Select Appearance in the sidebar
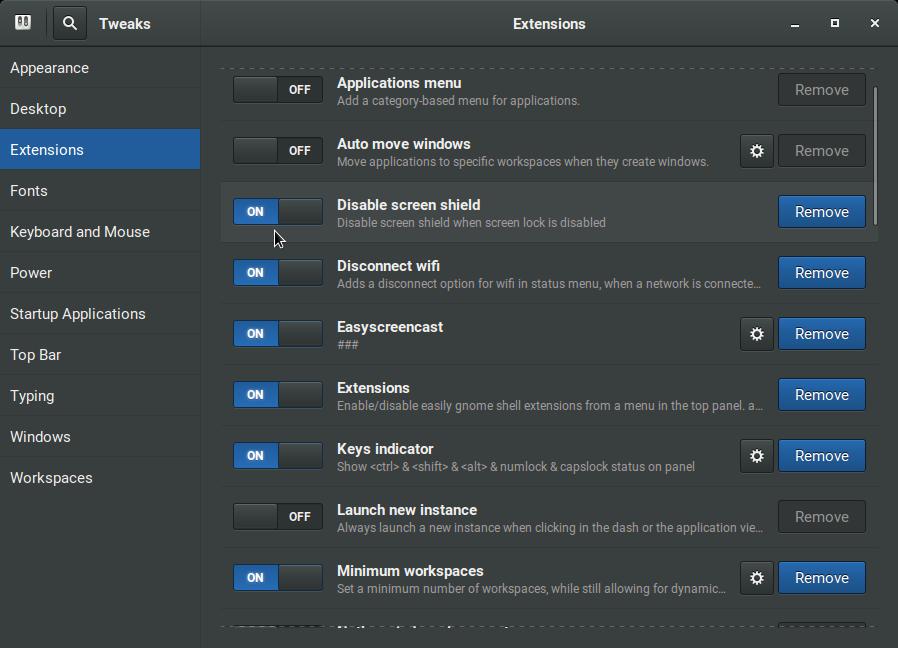The height and width of the screenshot is (648, 898). pos(49,68)
